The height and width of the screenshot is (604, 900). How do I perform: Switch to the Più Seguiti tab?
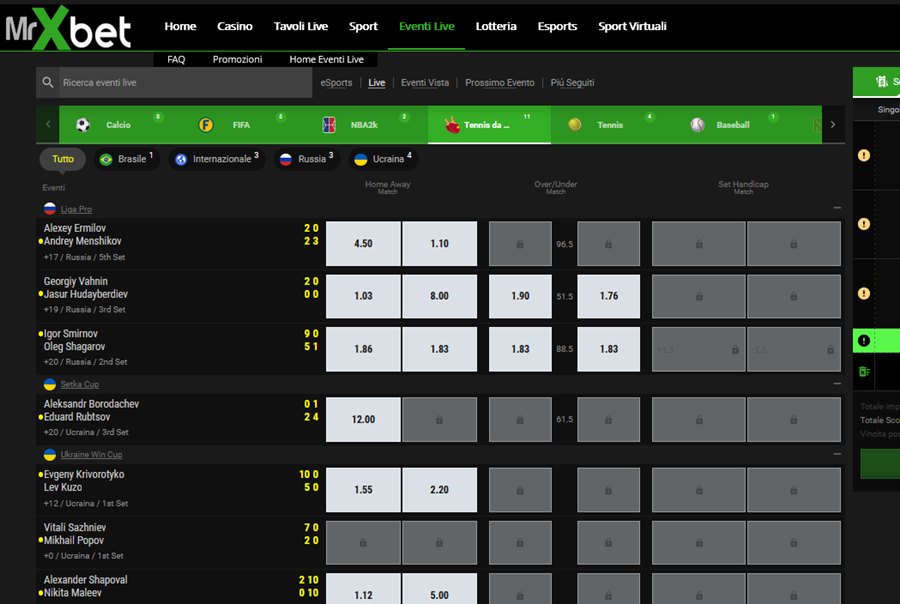coord(572,83)
